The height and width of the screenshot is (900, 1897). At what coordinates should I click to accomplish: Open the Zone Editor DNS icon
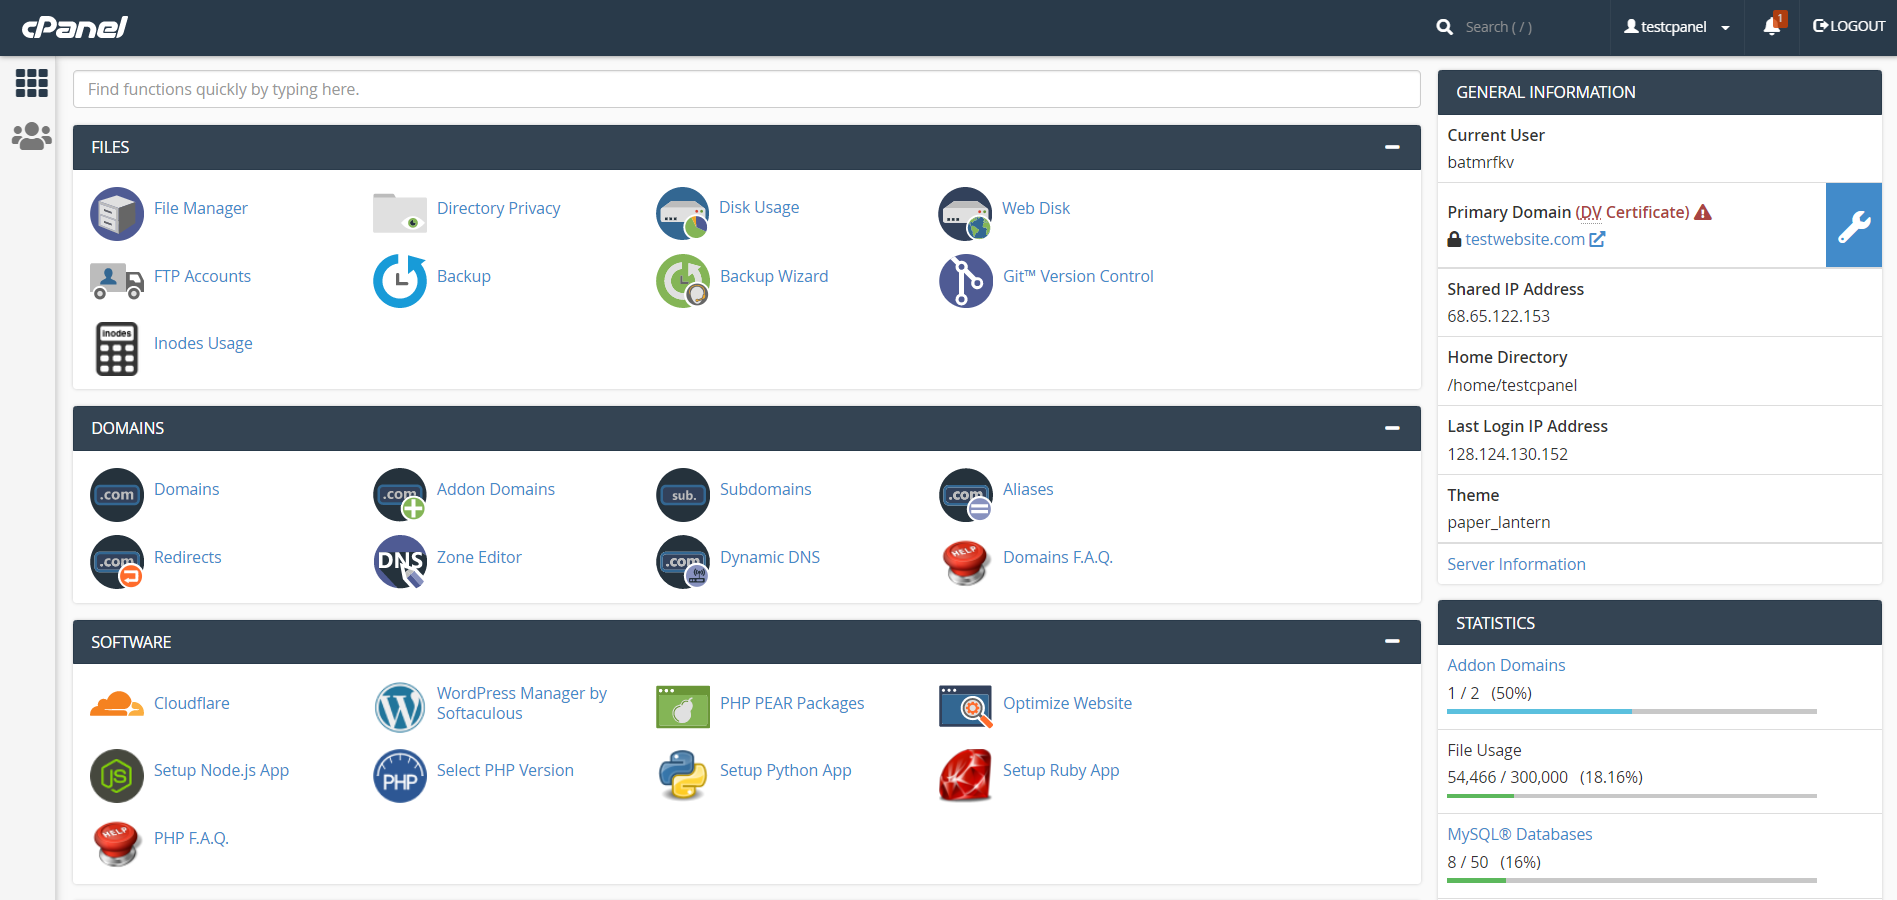[x=400, y=562]
